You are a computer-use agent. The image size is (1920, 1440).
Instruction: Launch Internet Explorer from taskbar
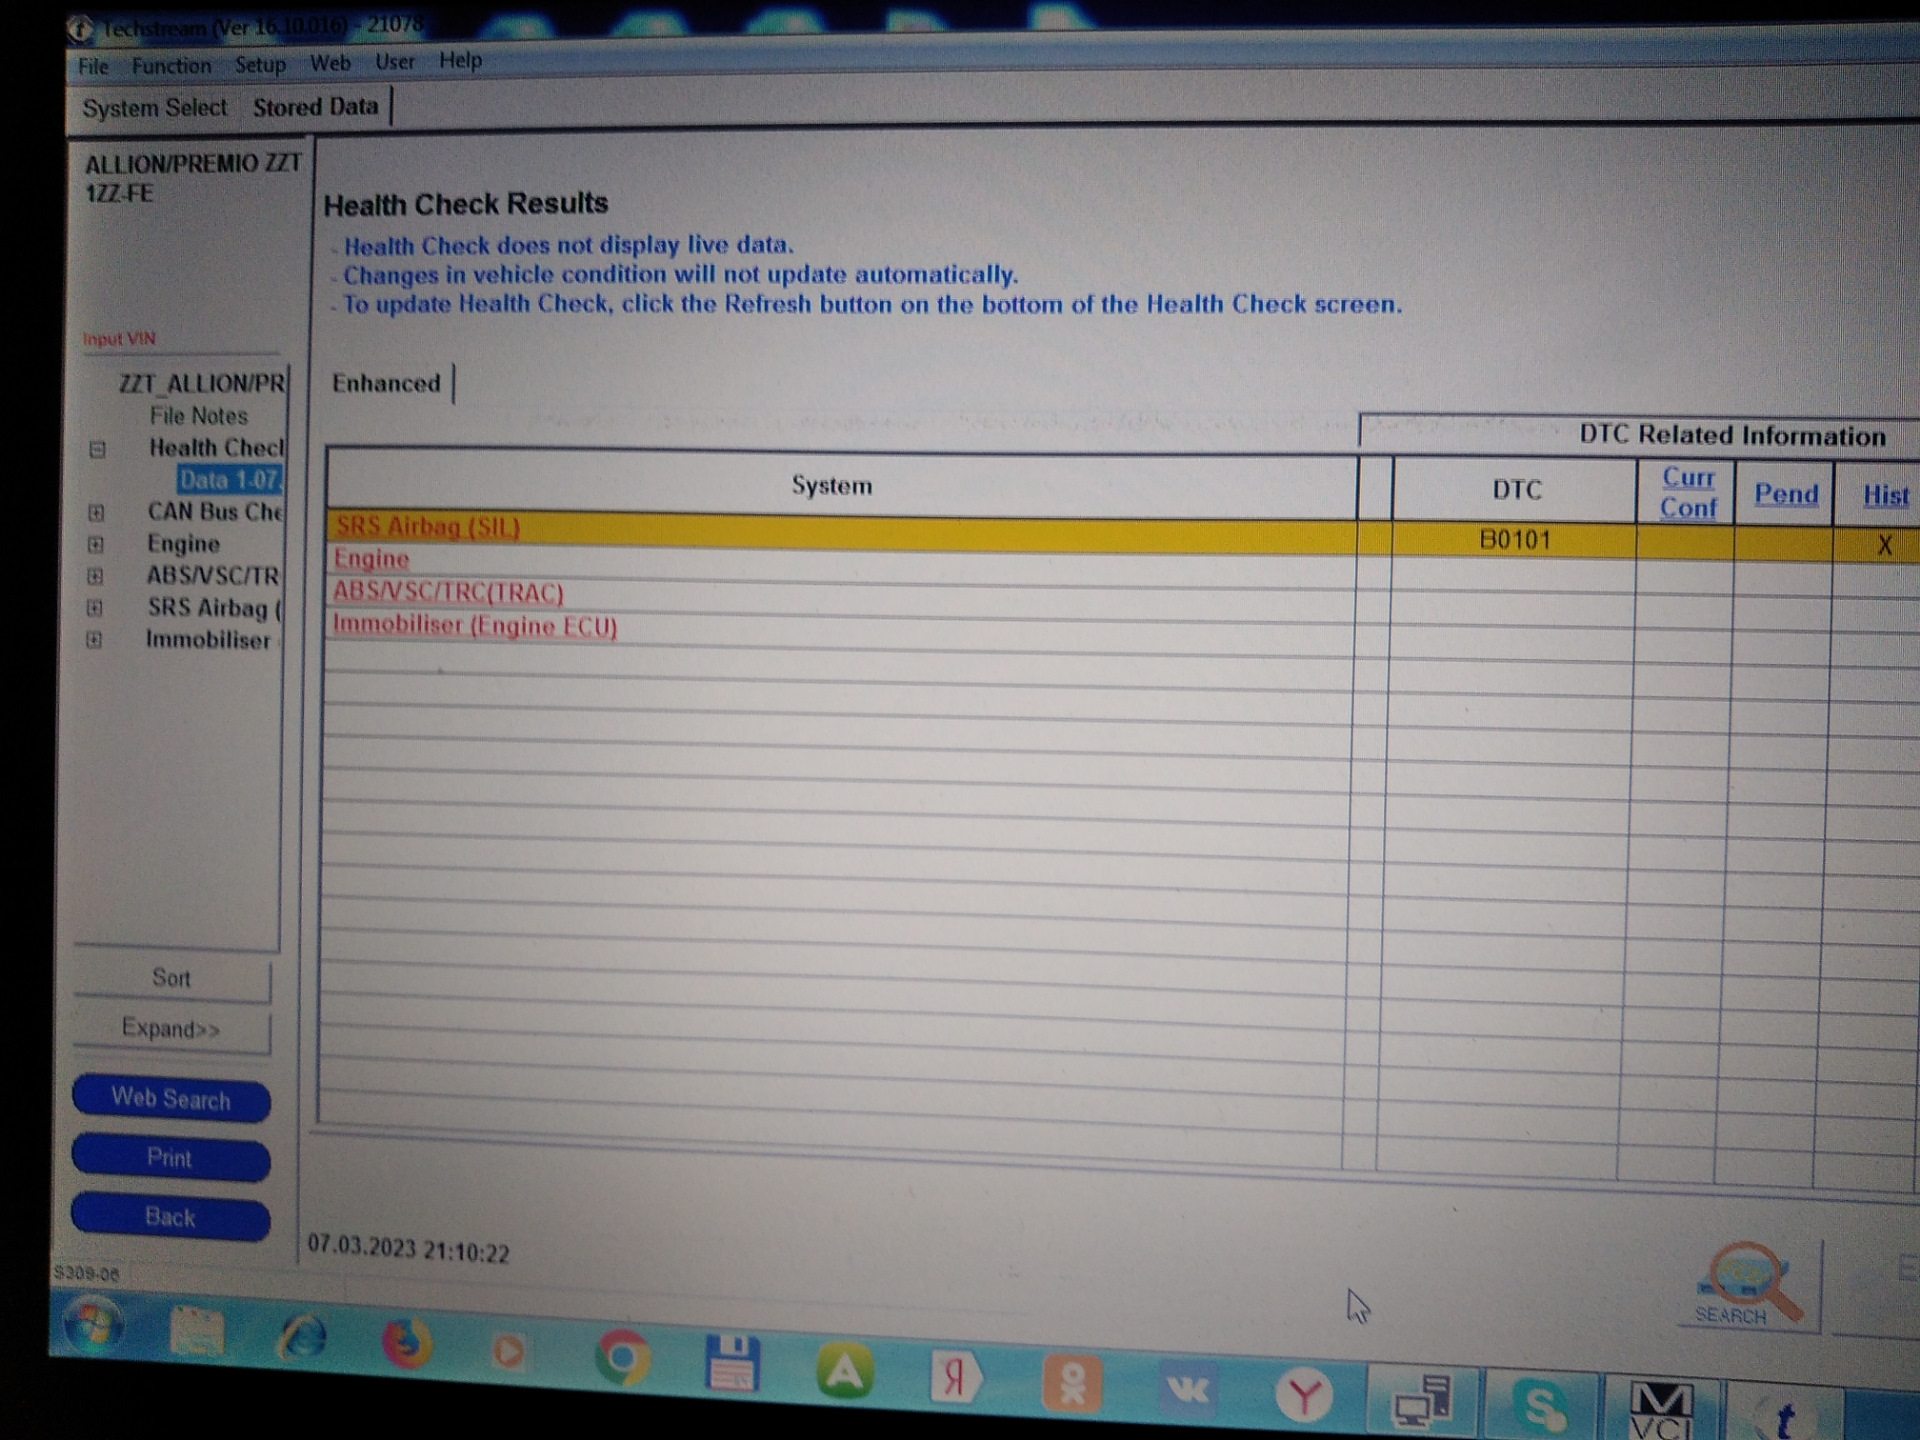[302, 1337]
